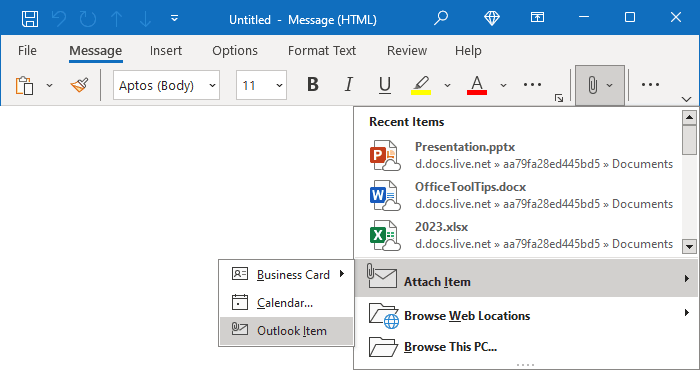This screenshot has width=700, height=370.
Task: Click the Undo arrow icon
Action: (x=58, y=19)
